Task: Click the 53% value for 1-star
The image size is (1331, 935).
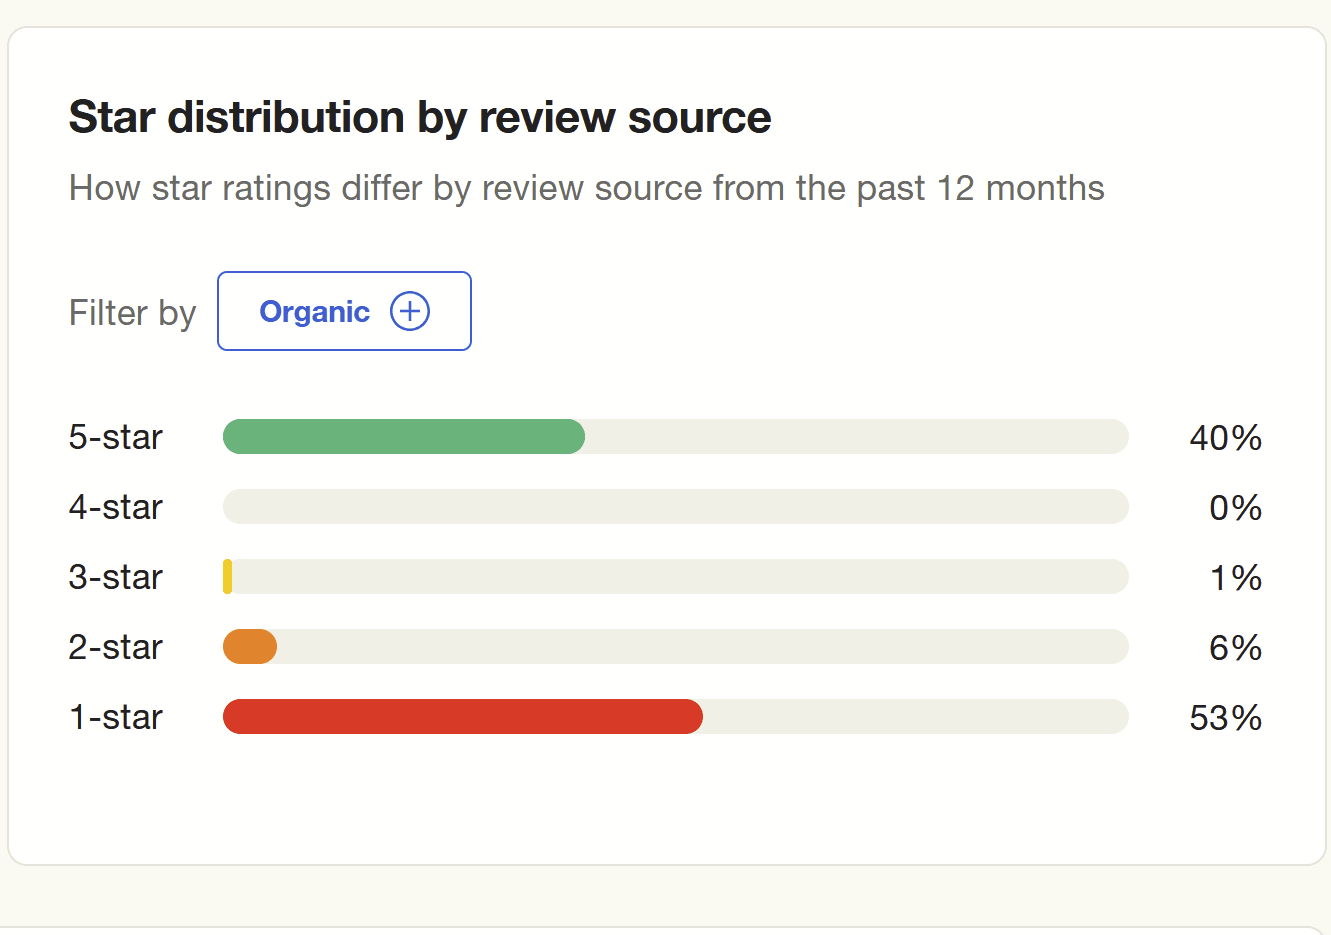Action: pyautogui.click(x=1225, y=718)
